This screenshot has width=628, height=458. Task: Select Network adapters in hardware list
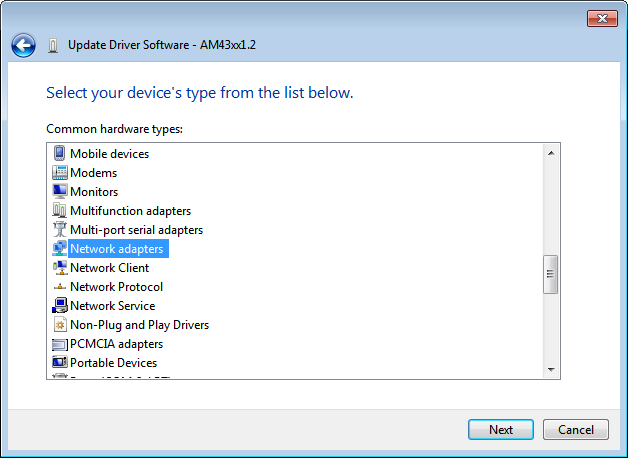coord(116,249)
